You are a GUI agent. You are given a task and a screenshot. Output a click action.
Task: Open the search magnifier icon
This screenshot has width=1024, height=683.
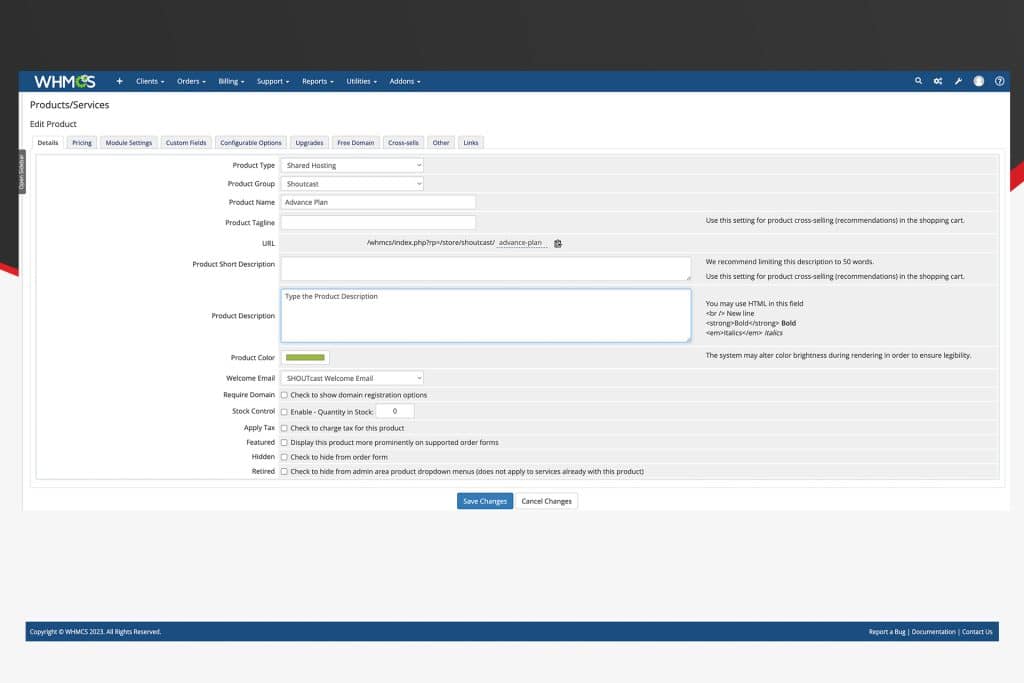918,81
